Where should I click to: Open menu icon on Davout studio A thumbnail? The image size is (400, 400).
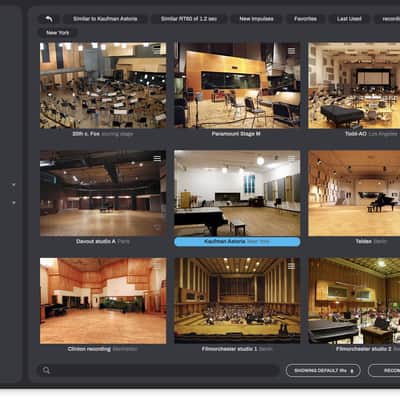coord(157,158)
